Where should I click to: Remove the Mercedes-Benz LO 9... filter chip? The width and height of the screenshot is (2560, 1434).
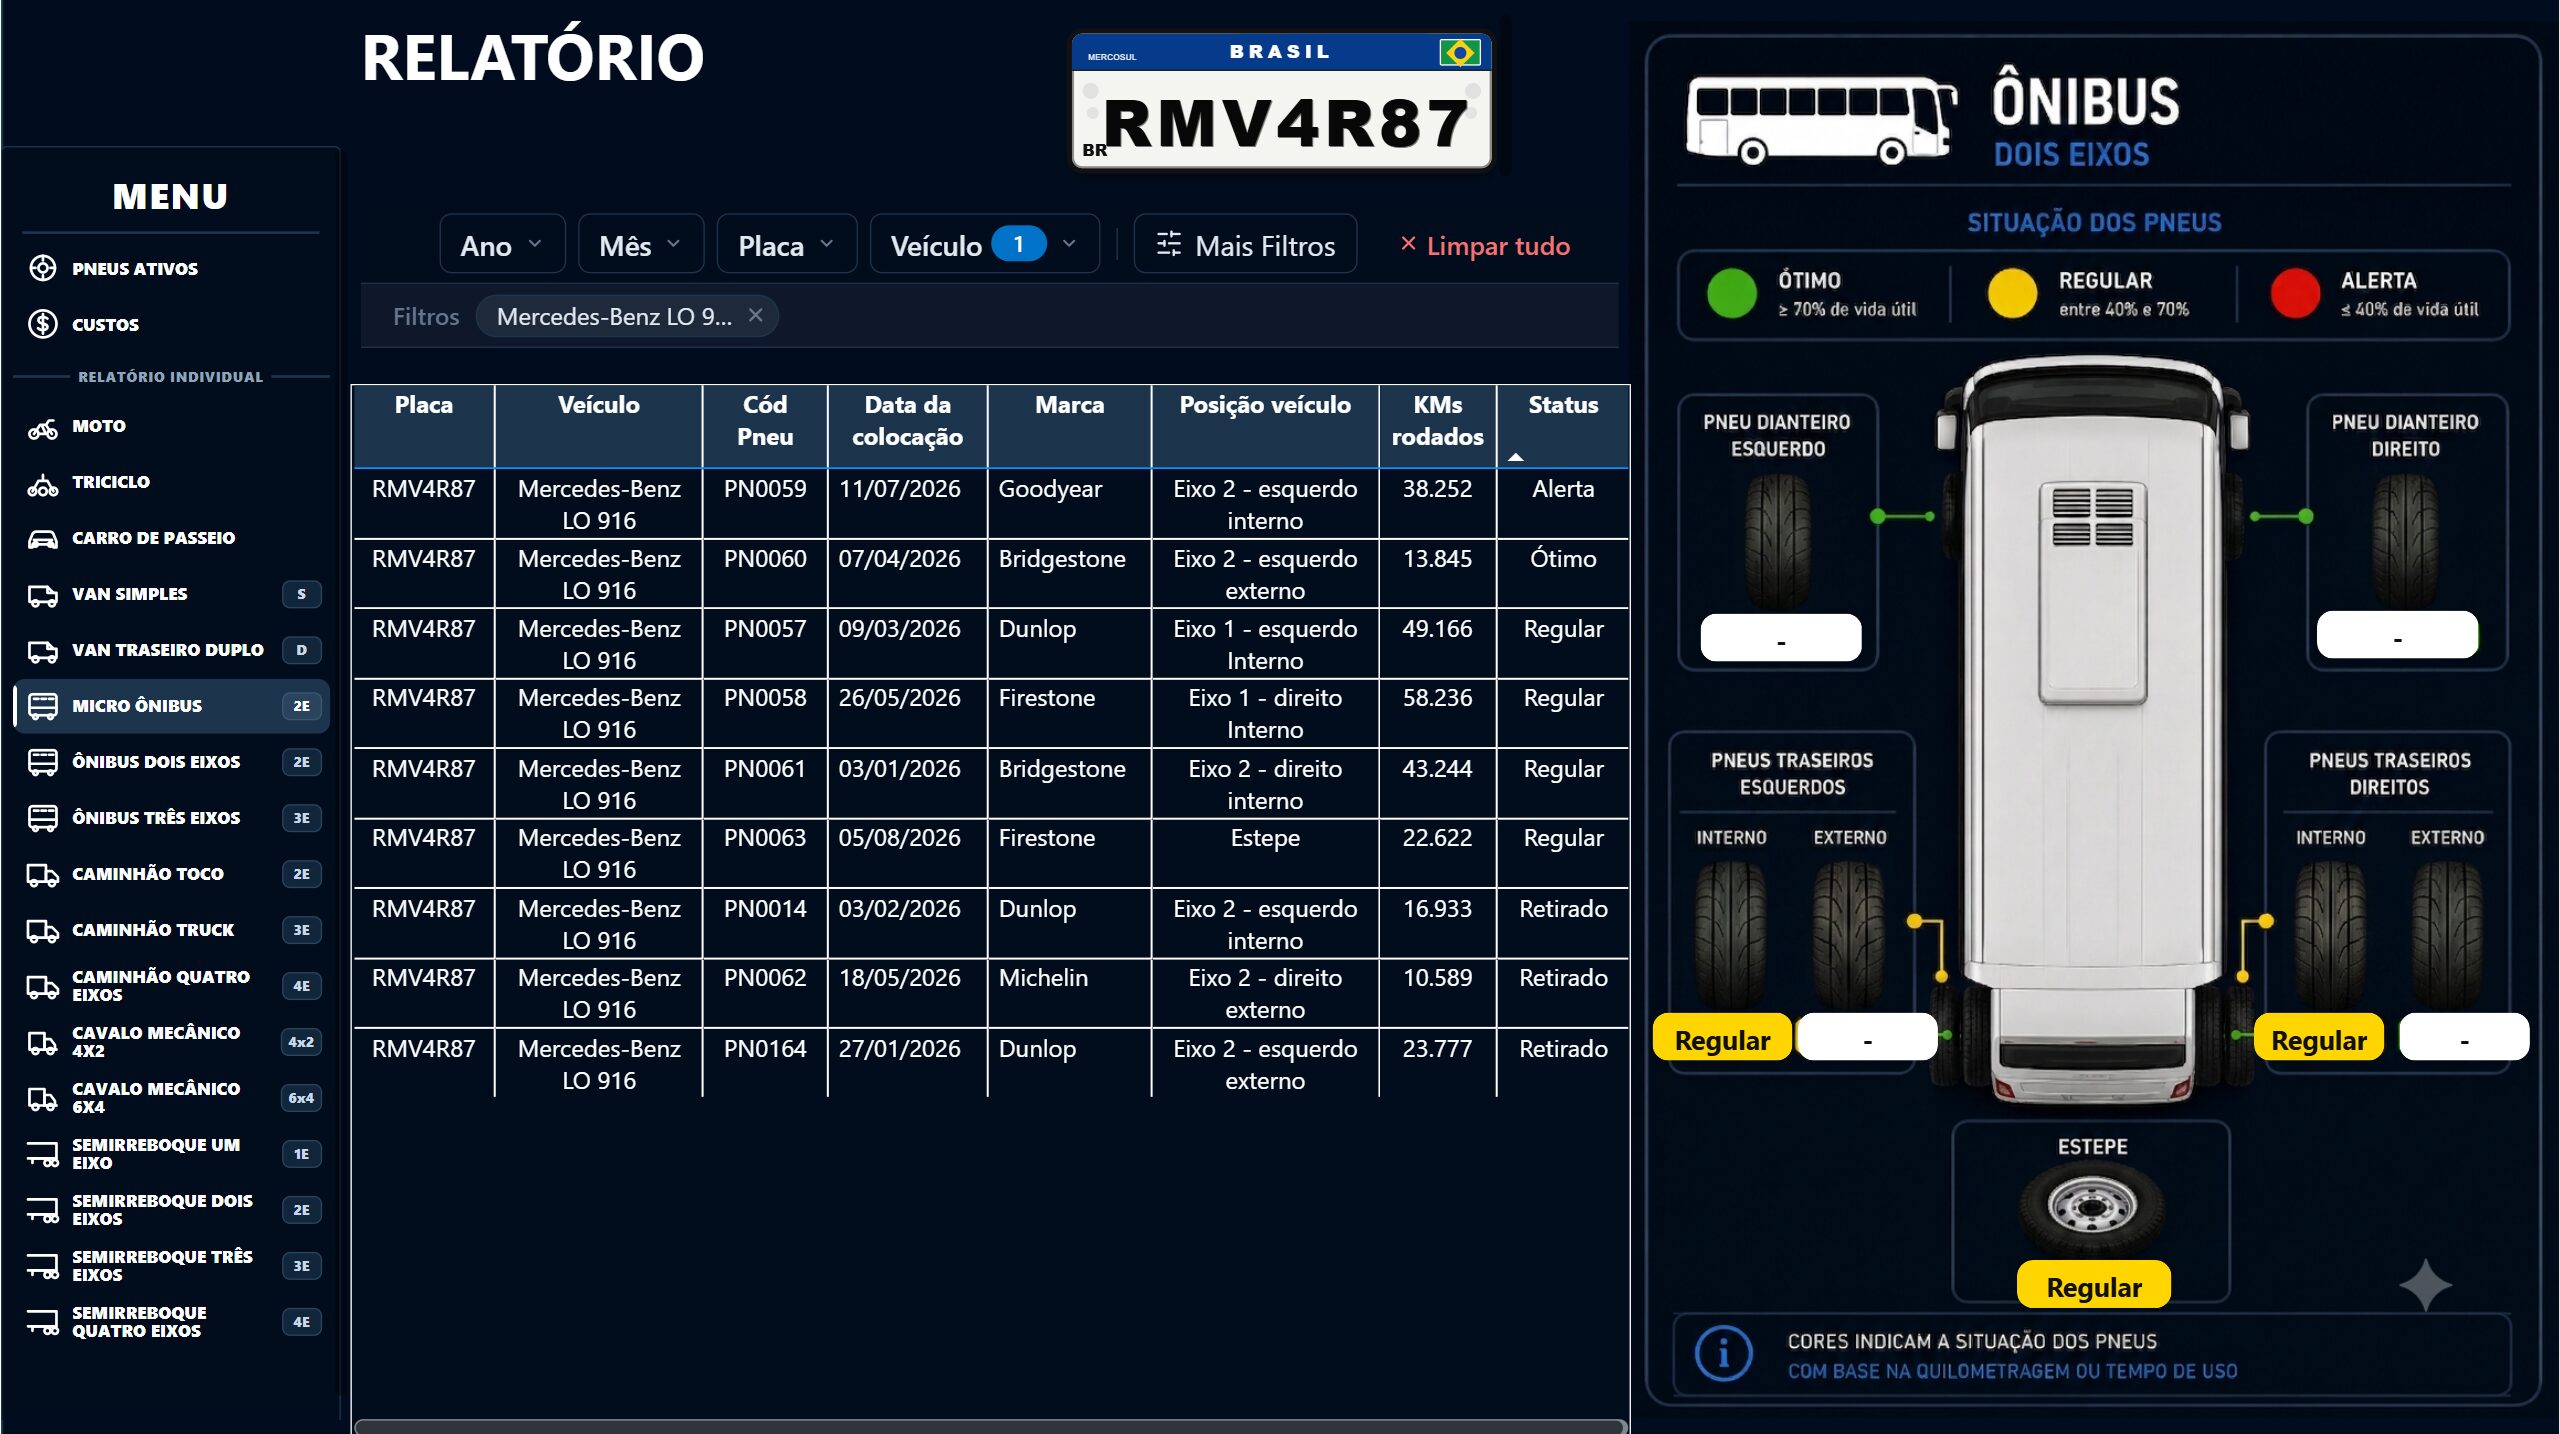coord(756,315)
